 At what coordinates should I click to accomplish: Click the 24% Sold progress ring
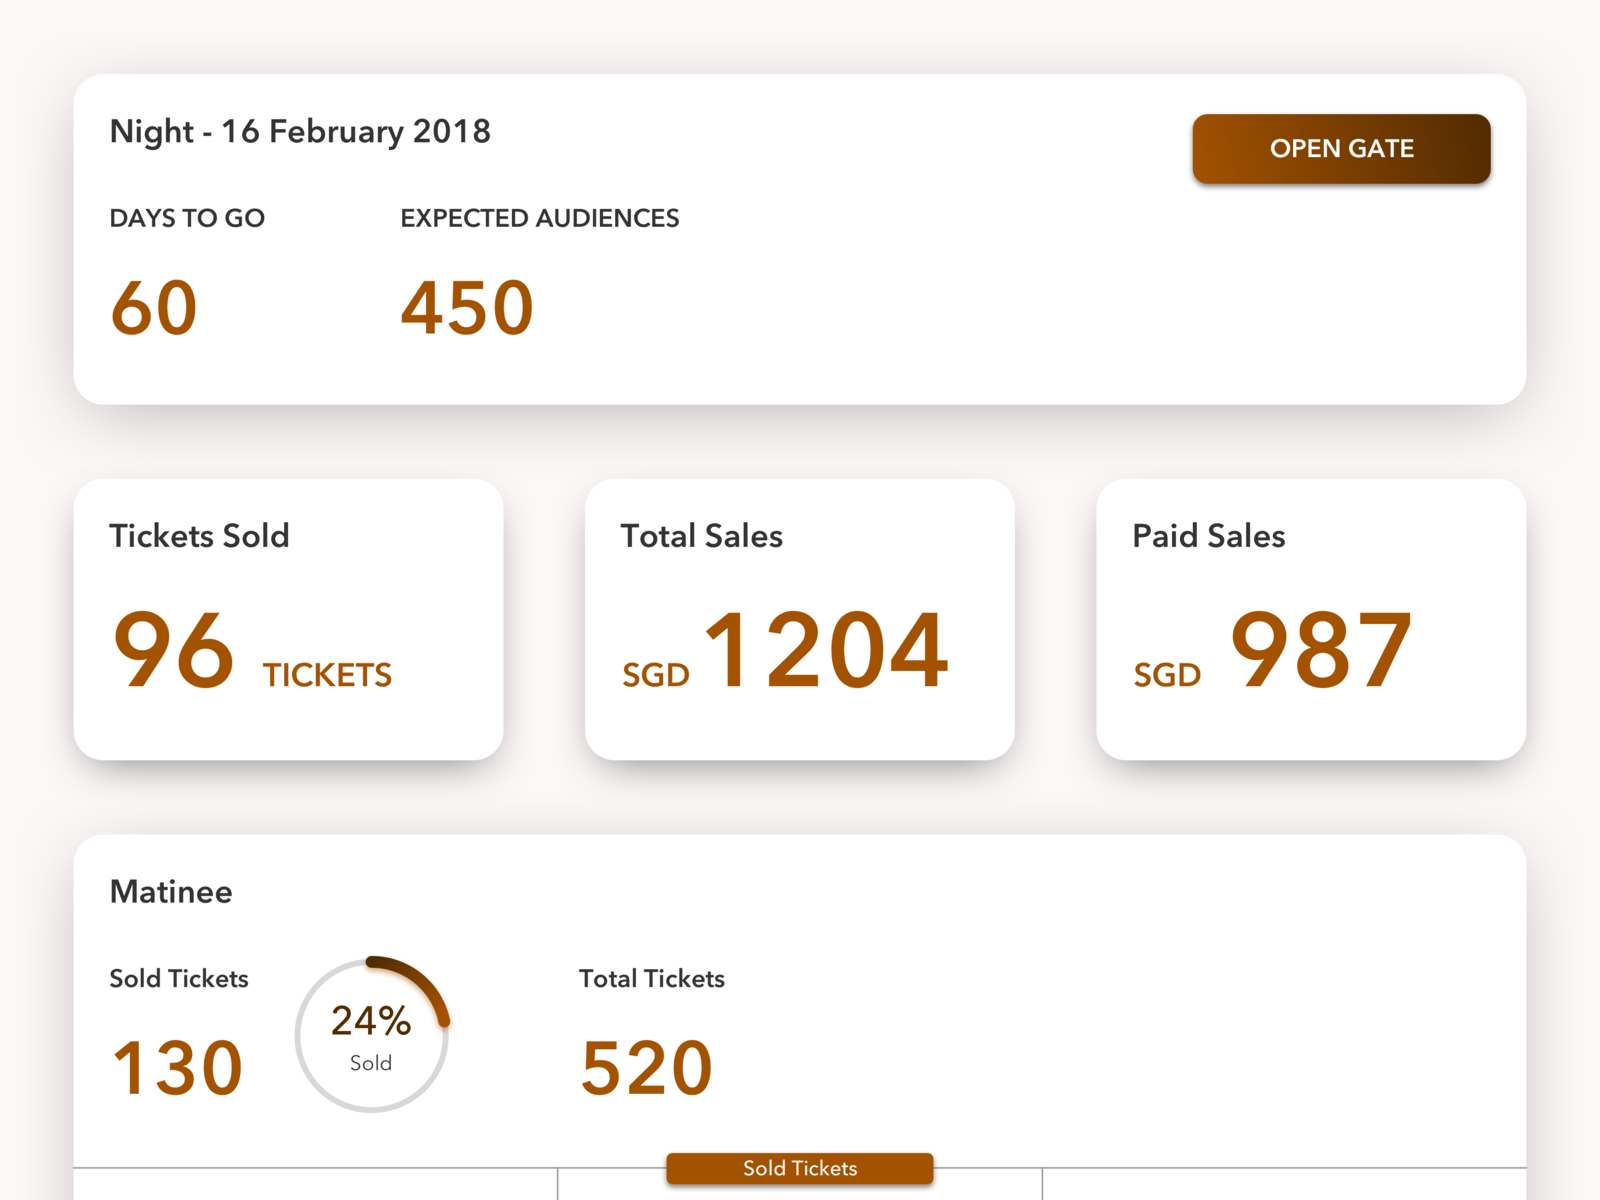(372, 1035)
